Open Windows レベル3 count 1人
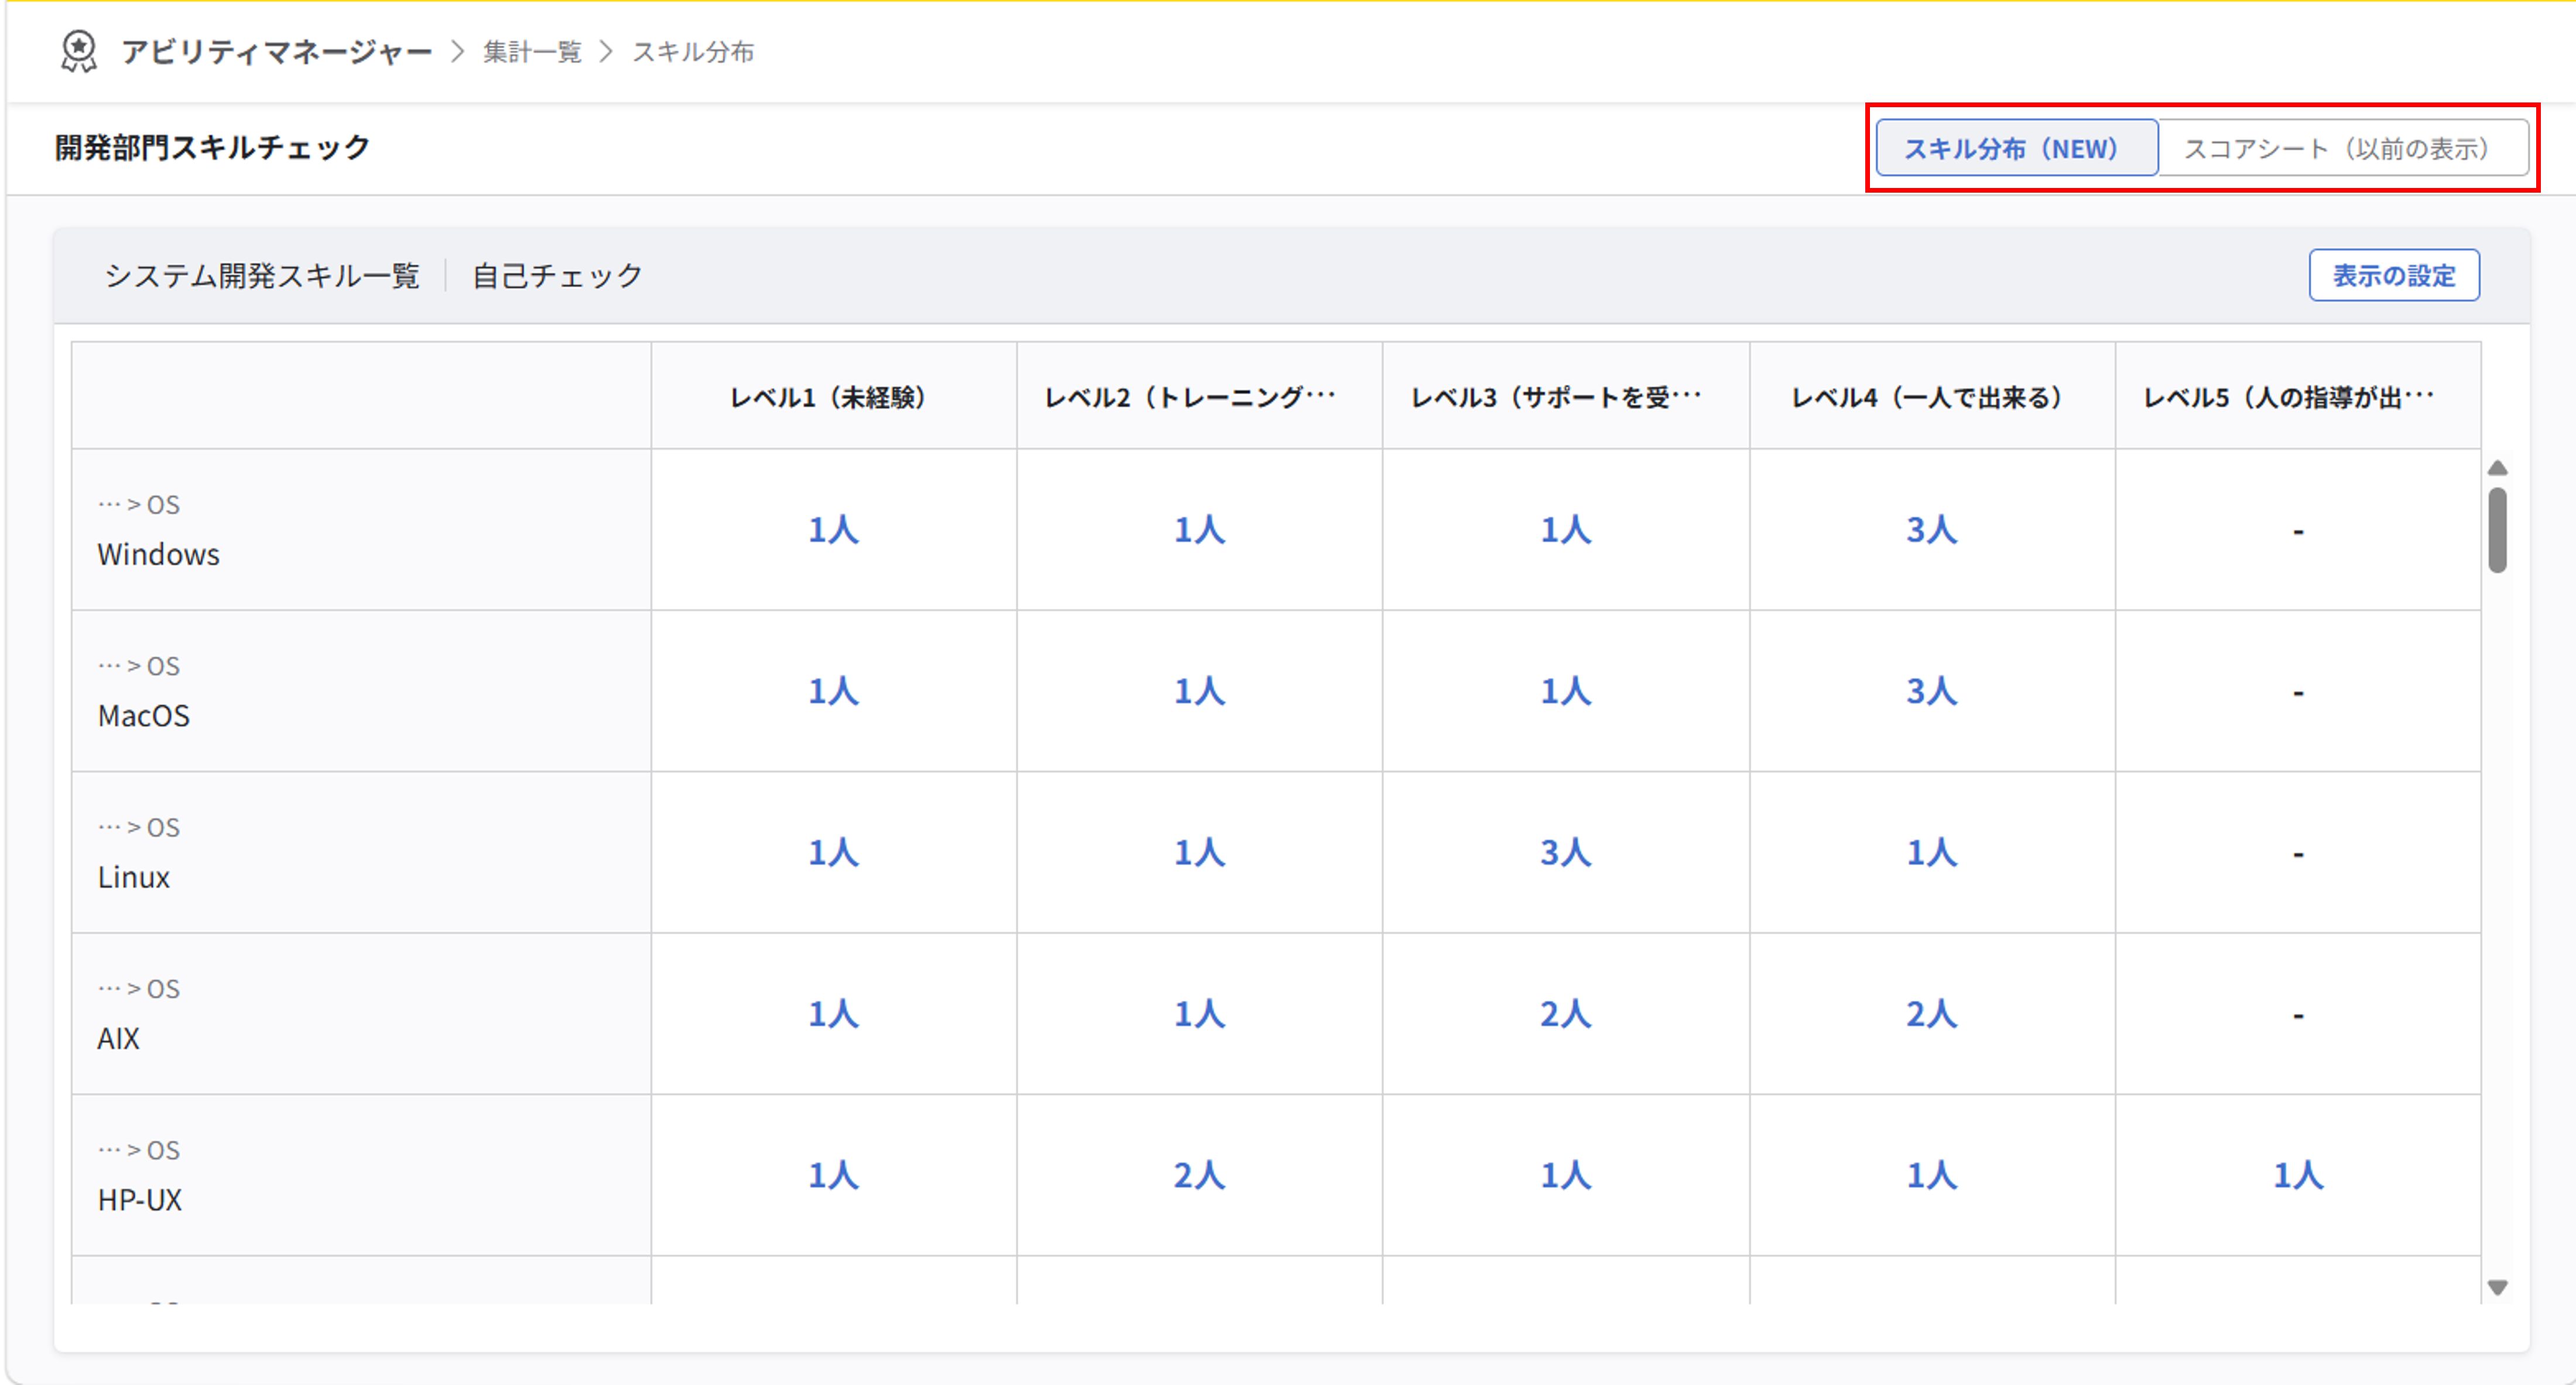Image resolution: width=2576 pixels, height=1385 pixels. tap(1566, 529)
